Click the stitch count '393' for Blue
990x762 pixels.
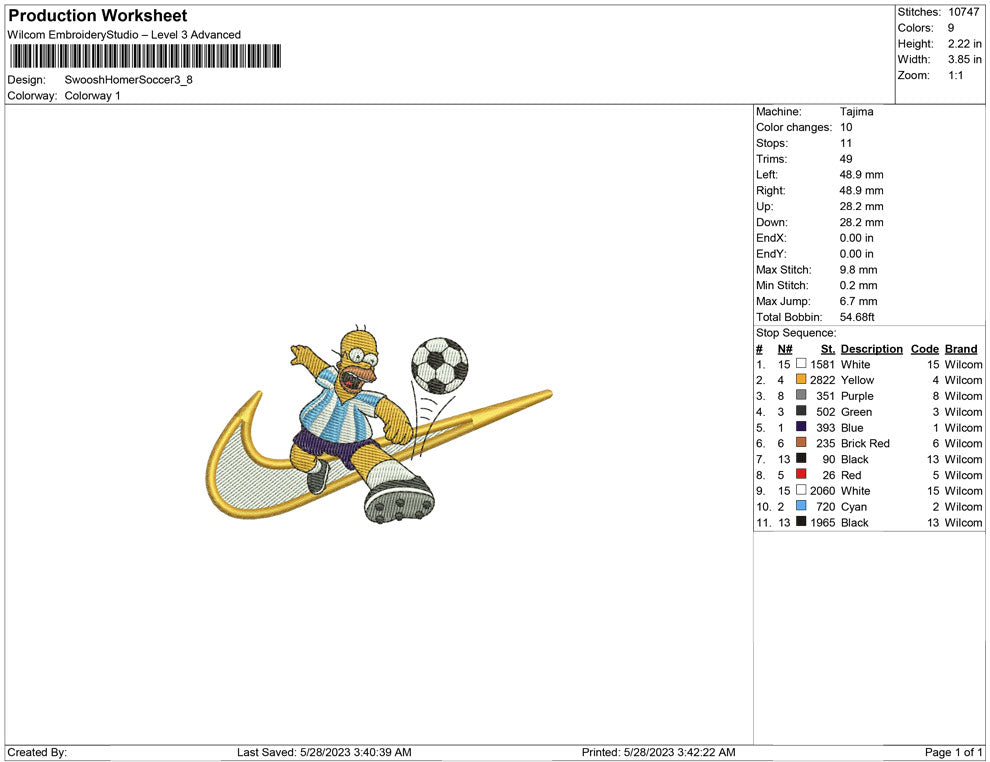point(826,427)
